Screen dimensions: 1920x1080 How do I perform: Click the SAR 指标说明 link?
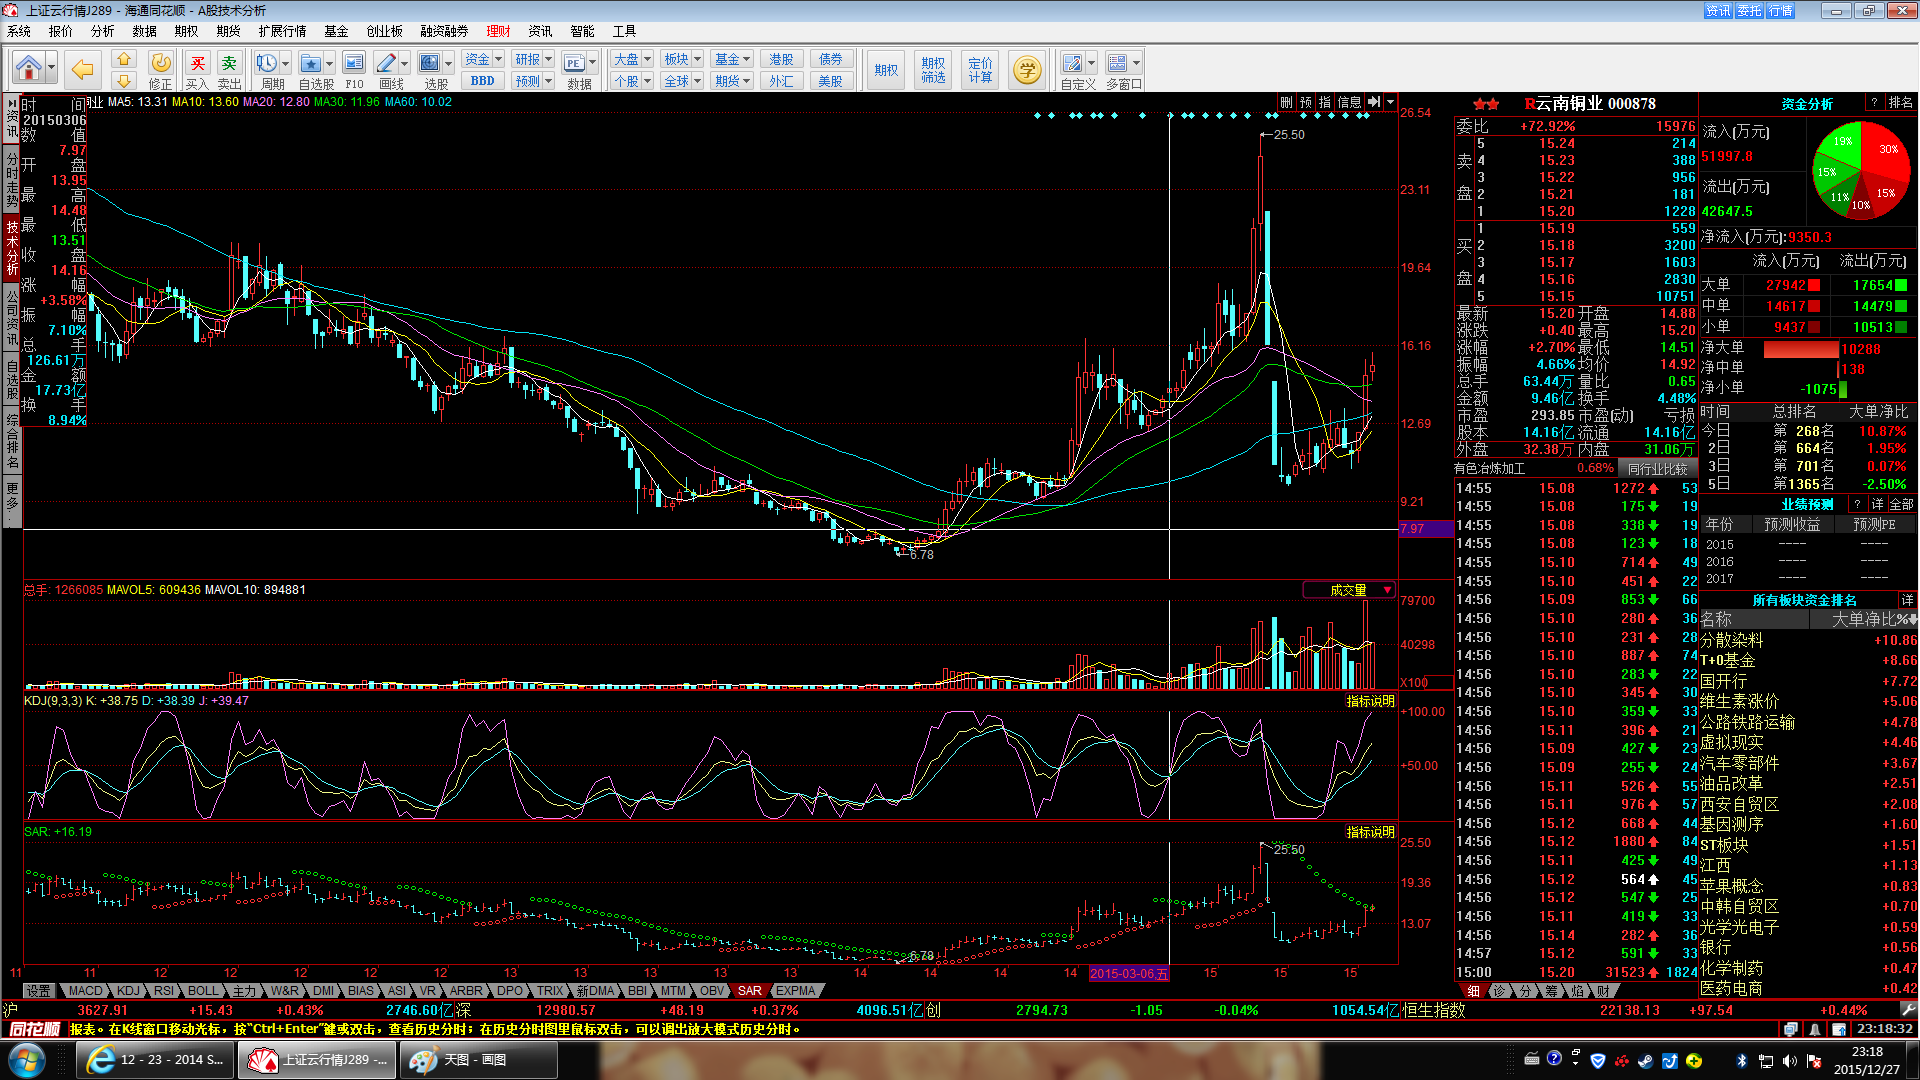[1370, 832]
